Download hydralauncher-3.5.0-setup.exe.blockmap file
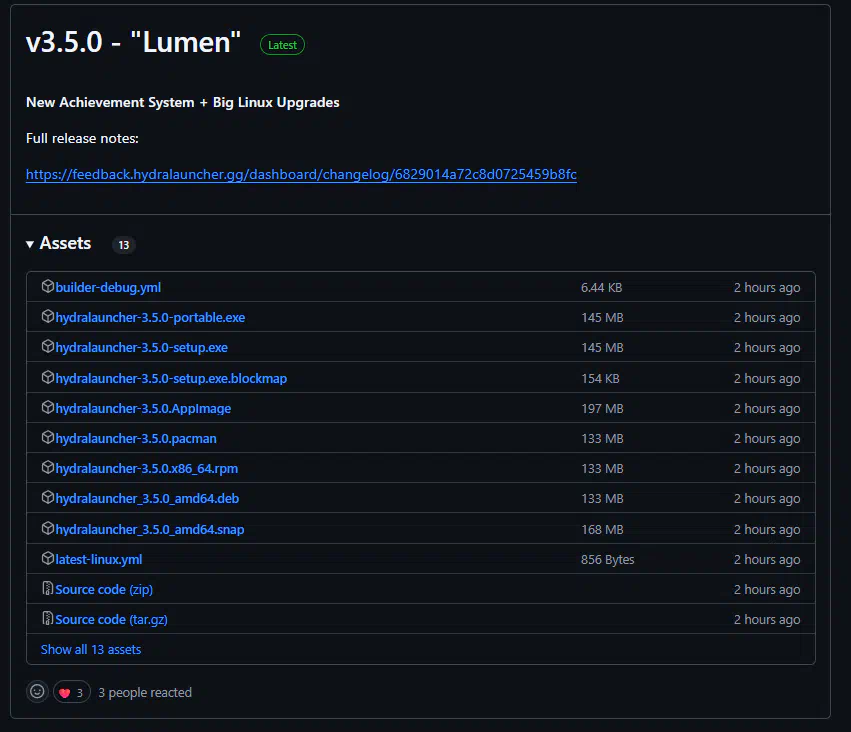Image resolution: width=851 pixels, height=732 pixels. click(171, 378)
